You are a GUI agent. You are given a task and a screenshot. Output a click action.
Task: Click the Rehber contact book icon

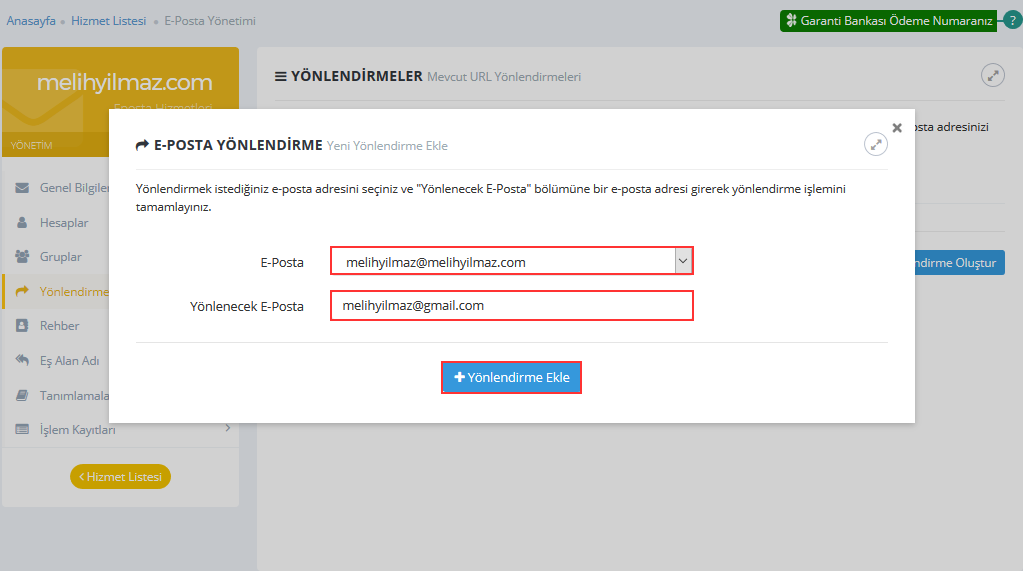tap(22, 326)
